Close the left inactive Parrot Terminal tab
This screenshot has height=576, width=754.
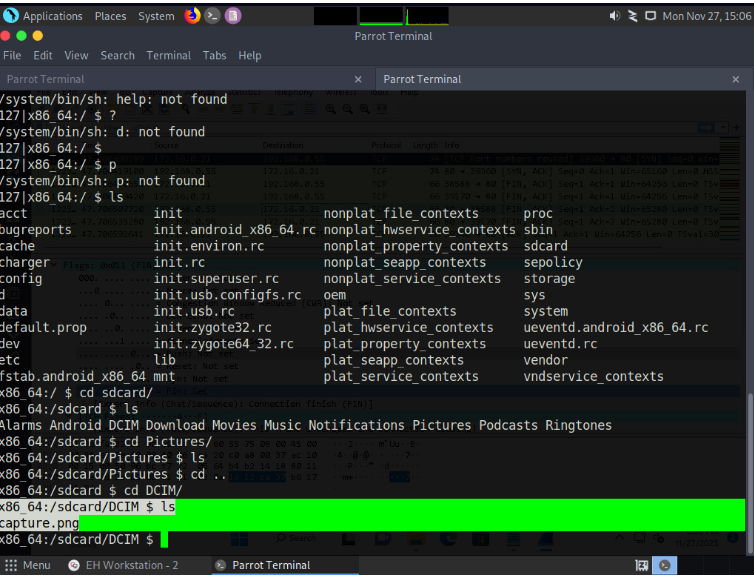tap(358, 79)
